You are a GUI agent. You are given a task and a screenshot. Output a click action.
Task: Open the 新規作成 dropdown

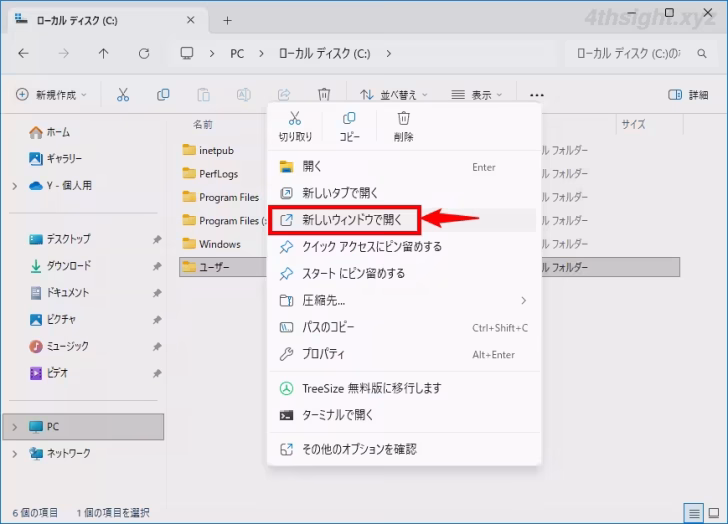click(x=51, y=95)
